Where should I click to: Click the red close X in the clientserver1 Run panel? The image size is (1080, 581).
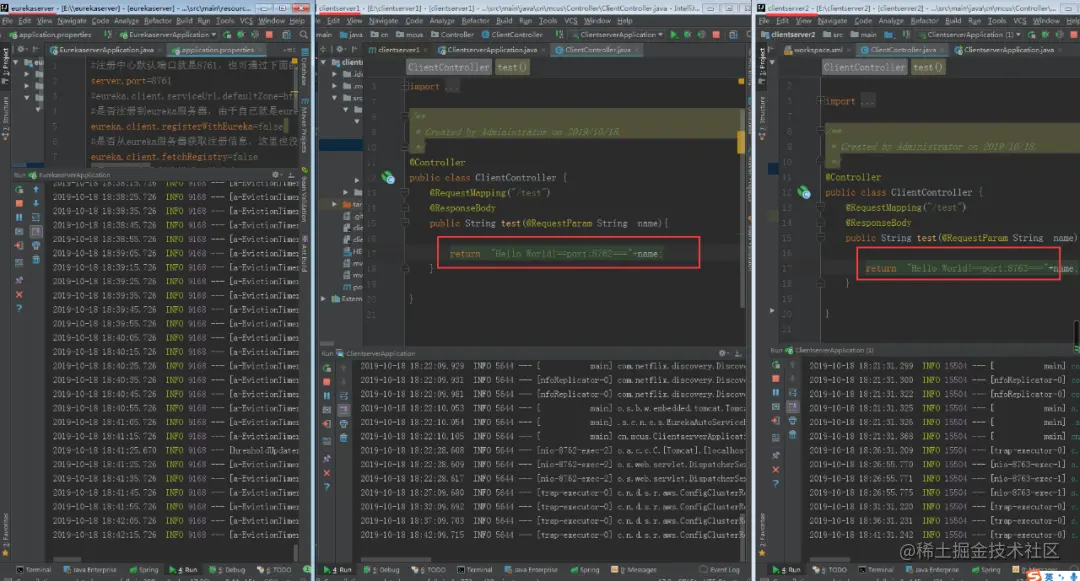pos(326,473)
